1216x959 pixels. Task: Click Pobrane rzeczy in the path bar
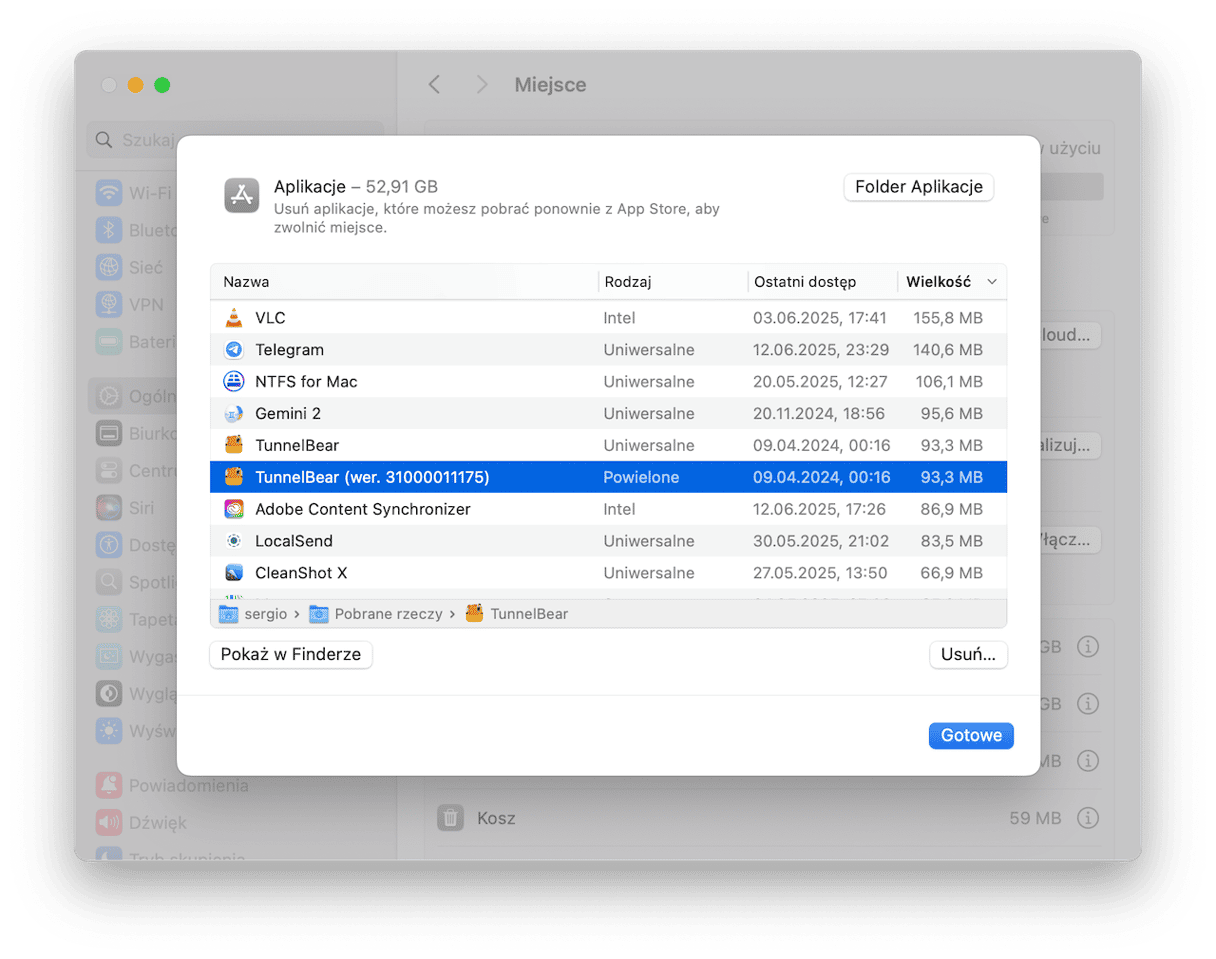pyautogui.click(x=388, y=614)
